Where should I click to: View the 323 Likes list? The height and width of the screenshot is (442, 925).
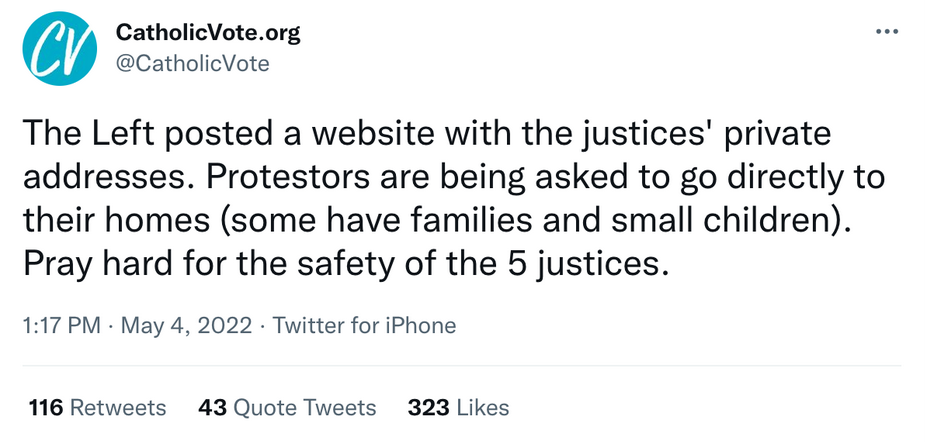(x=458, y=408)
